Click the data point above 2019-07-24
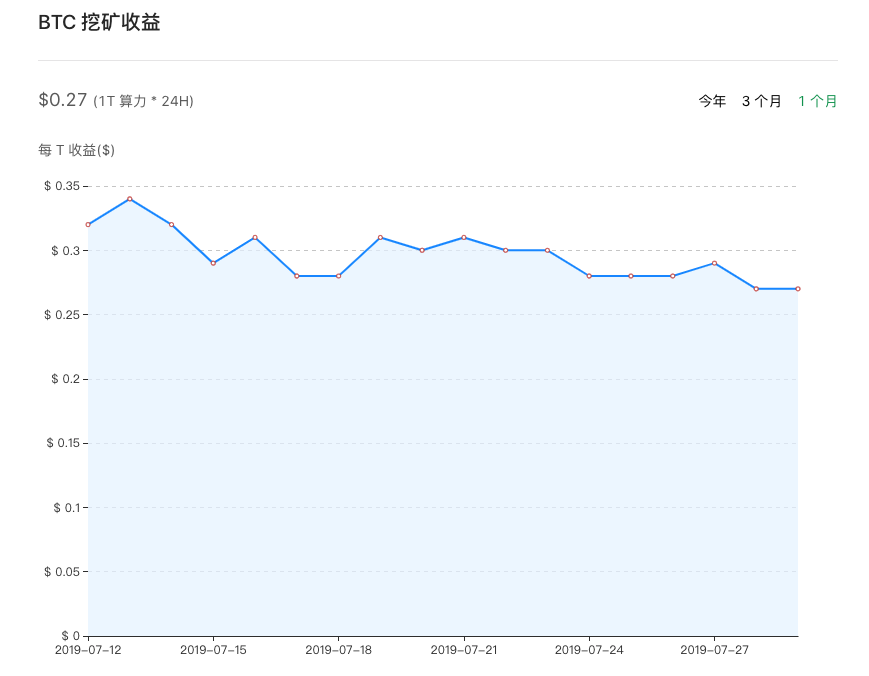The height and width of the screenshot is (676, 869). [589, 276]
